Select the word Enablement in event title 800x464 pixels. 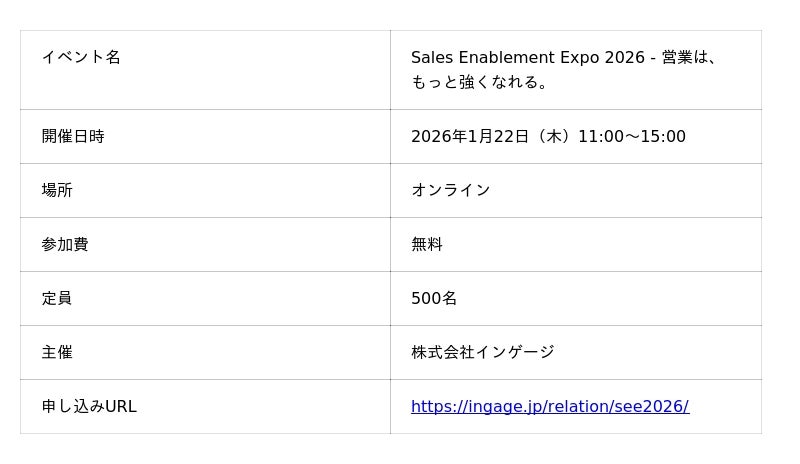[504, 57]
